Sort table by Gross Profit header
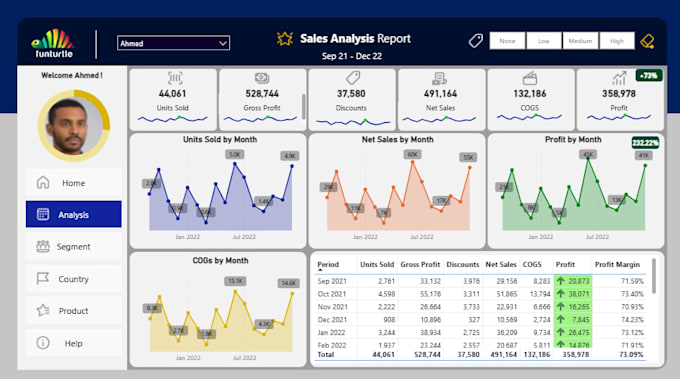Viewport: 680px width, 379px height. tap(420, 265)
